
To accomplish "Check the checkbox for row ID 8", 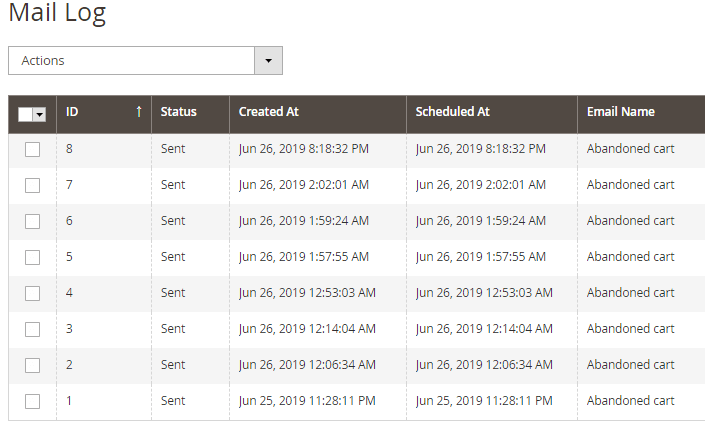I will [32, 149].
